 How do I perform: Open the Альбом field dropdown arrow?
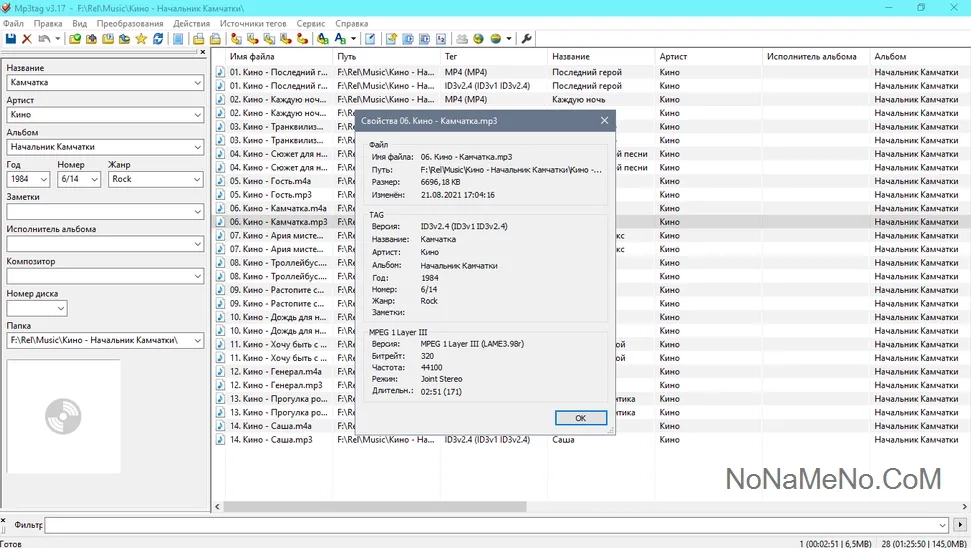click(x=197, y=147)
